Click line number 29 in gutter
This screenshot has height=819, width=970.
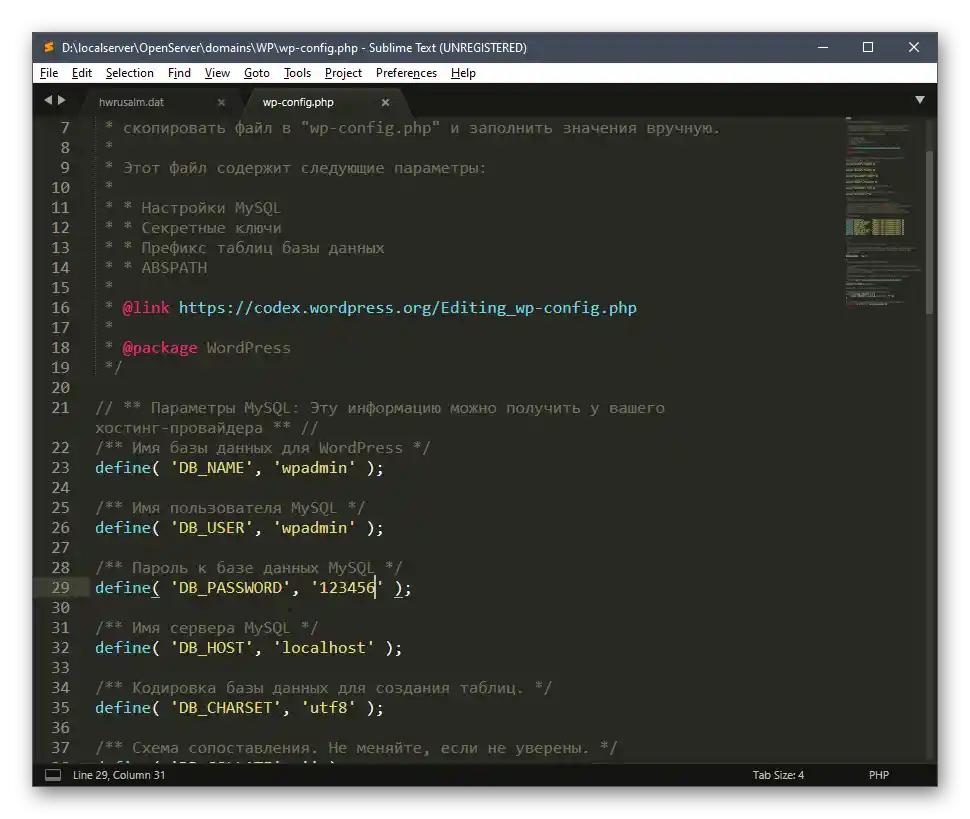(x=60, y=588)
